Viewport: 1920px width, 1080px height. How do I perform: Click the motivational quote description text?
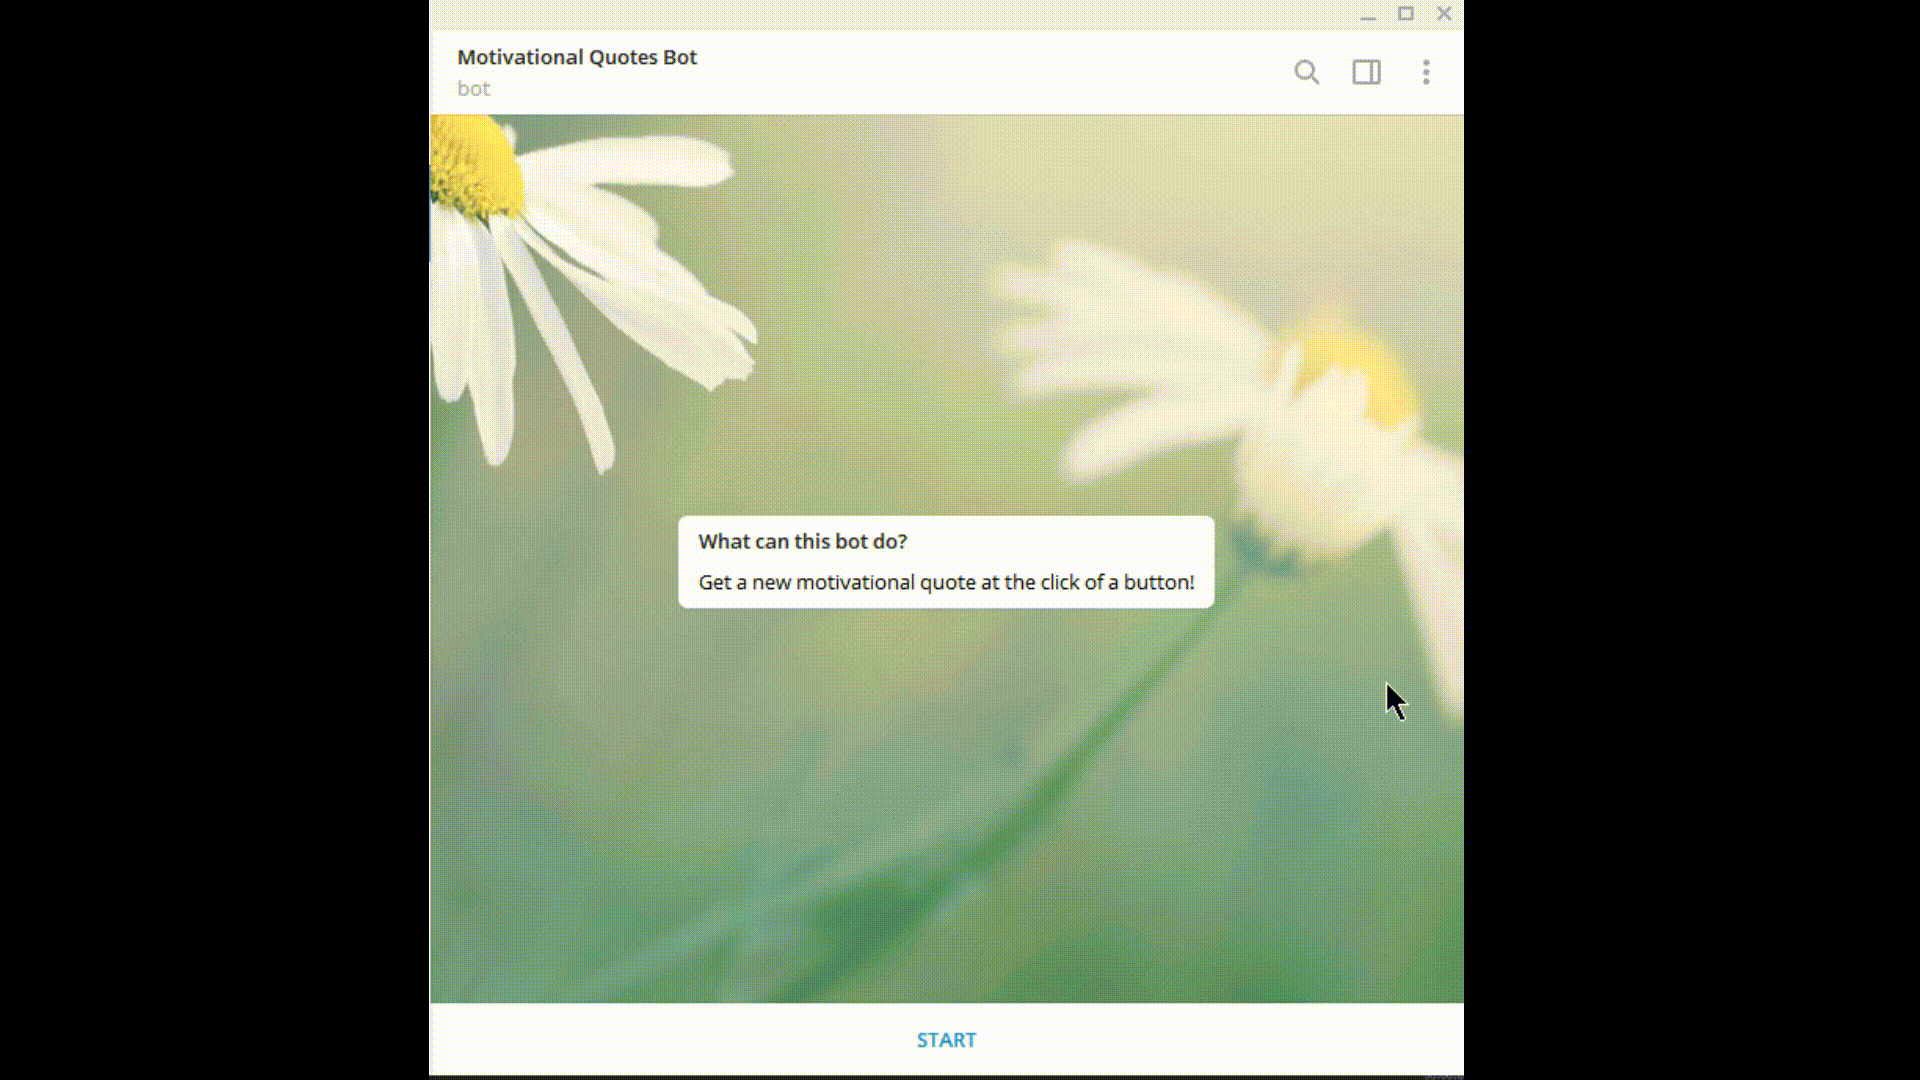point(945,582)
